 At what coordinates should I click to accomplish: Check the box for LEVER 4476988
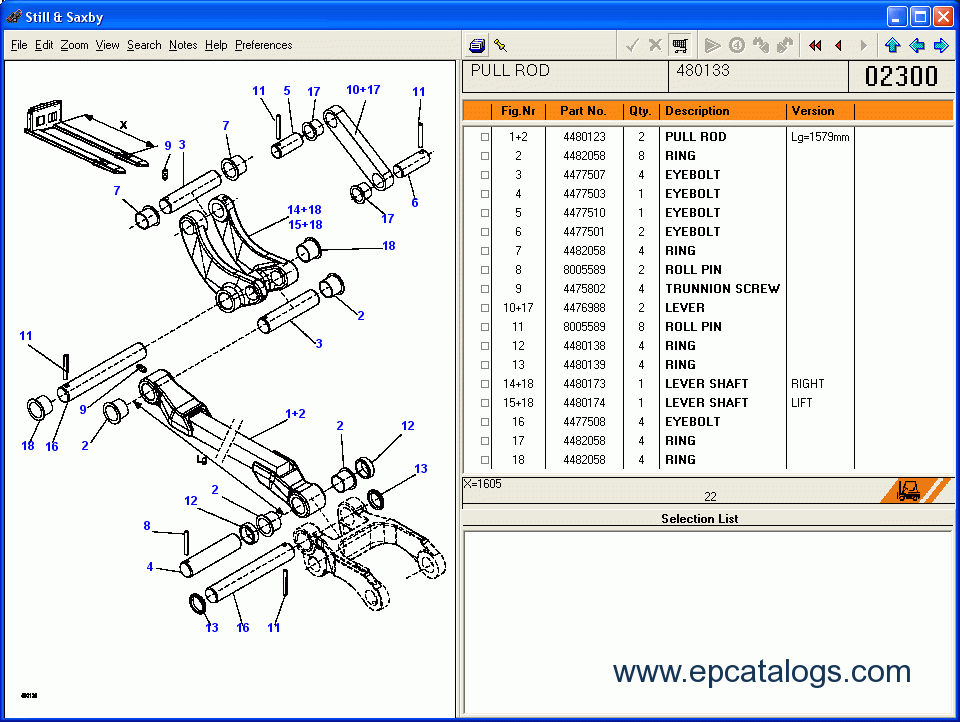pyautogui.click(x=485, y=308)
